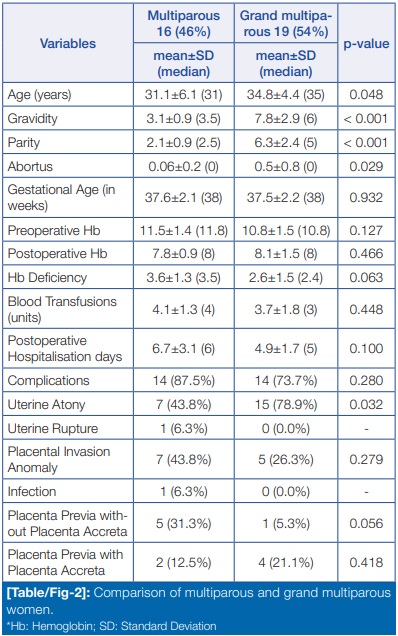This screenshot has height=636, width=398.
Task: Click Uterine Atony grand multiparous value
Action: point(286,404)
